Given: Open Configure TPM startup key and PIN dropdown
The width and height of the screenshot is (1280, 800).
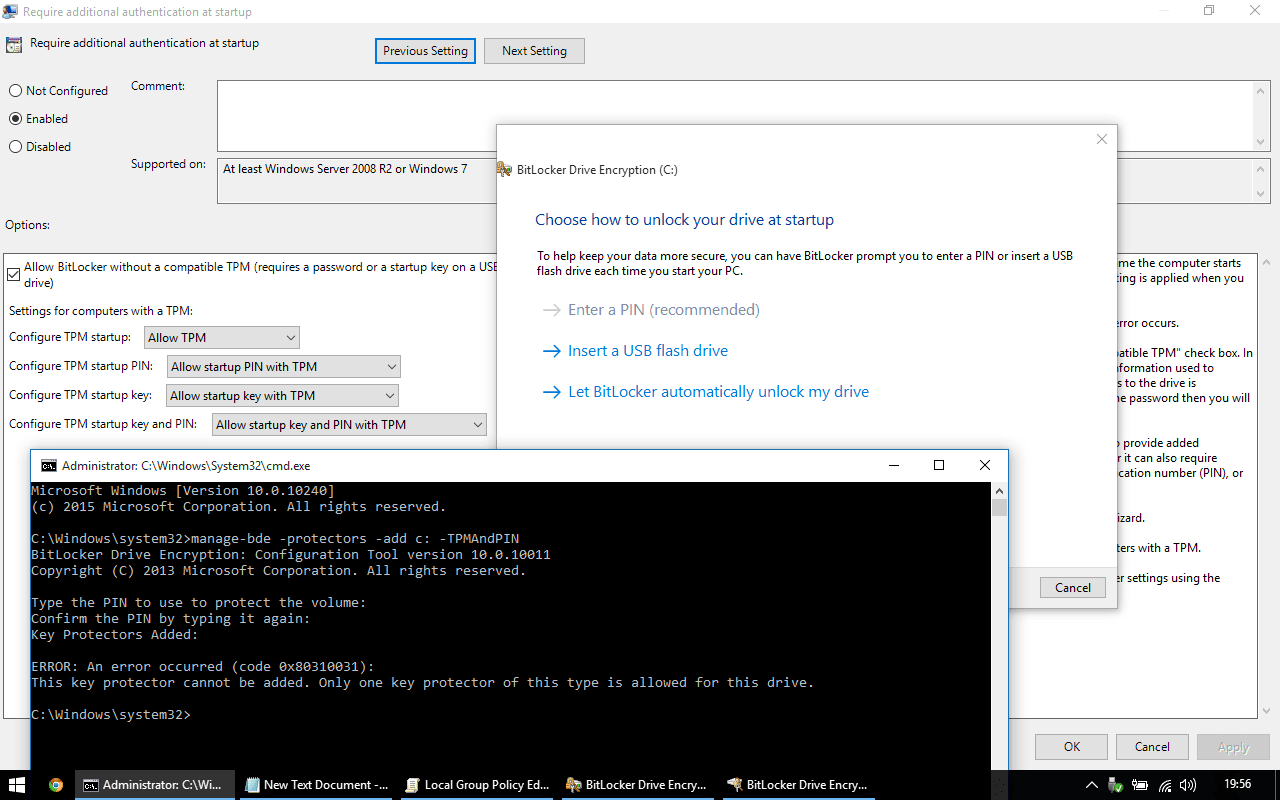Looking at the screenshot, I should click(350, 425).
